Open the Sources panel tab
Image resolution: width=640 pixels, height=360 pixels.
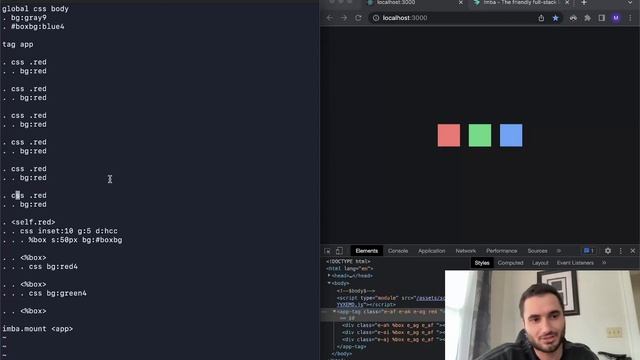(537, 251)
